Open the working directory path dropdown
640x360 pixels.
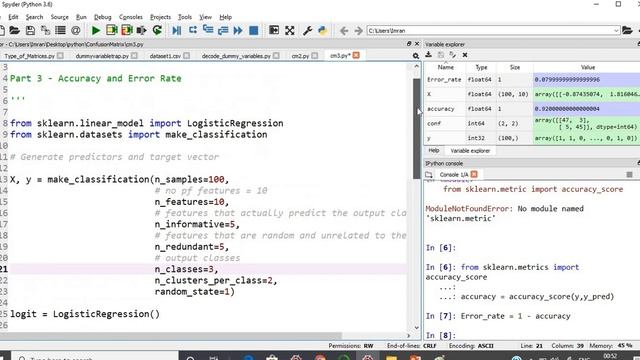(616, 31)
